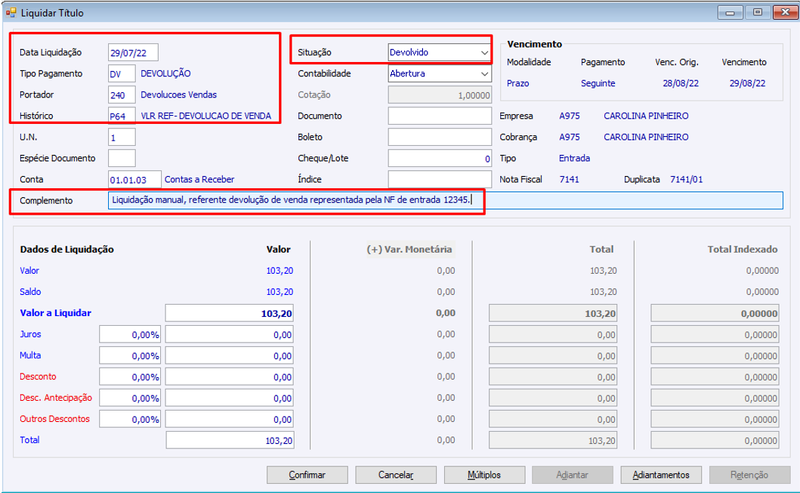Open the Situação dropdown showing Devolvido

click(439, 52)
